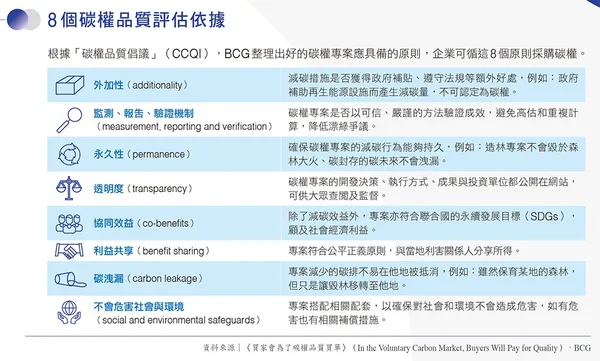
Task: Click the balance scales transparency icon
Action: (69, 188)
